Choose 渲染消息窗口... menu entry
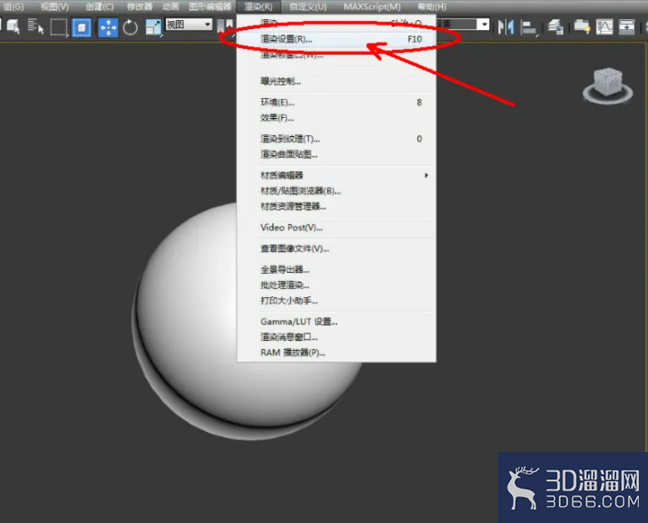 336,337
